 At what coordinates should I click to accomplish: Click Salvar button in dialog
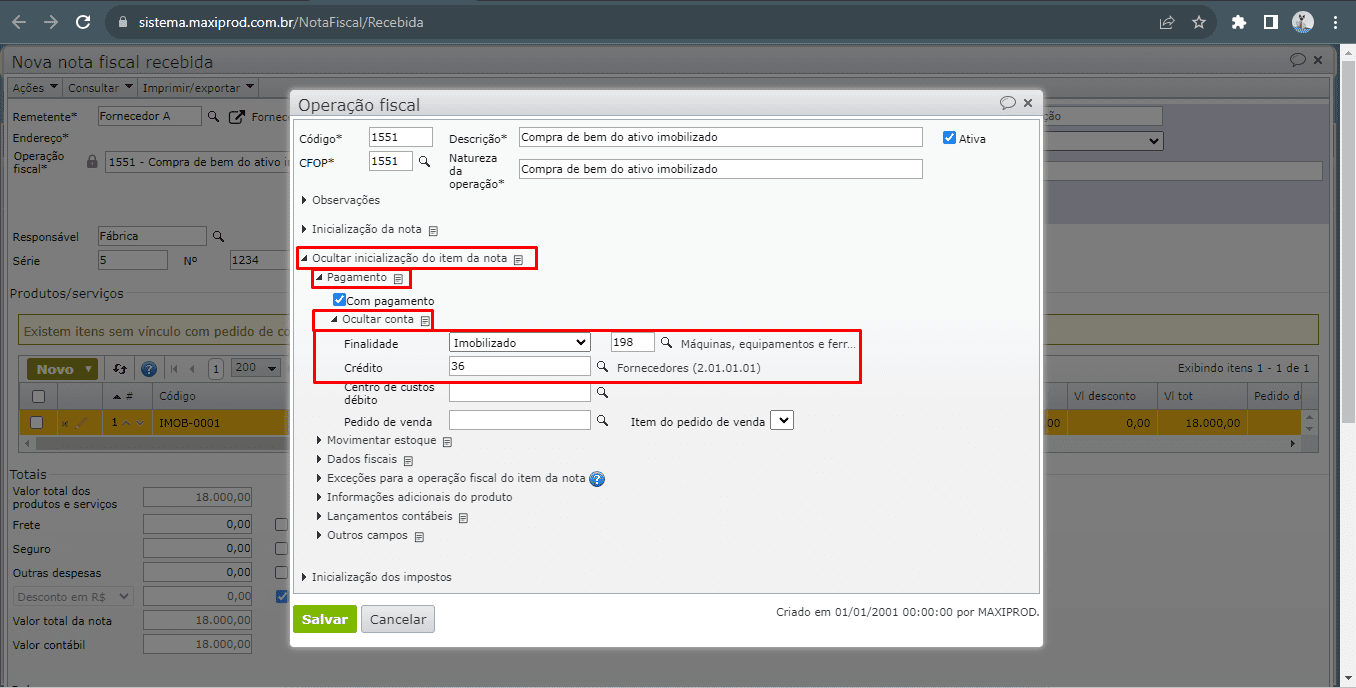pyautogui.click(x=325, y=619)
